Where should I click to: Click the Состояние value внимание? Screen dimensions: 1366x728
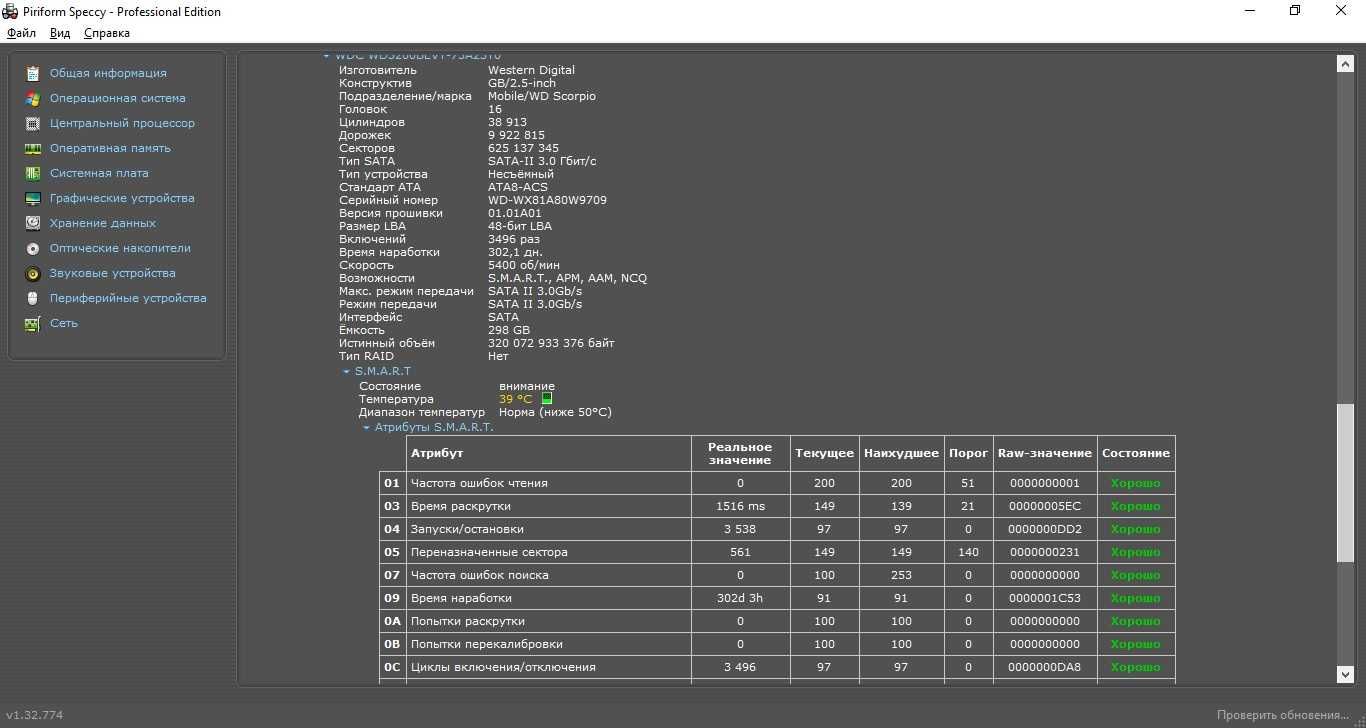coord(527,386)
